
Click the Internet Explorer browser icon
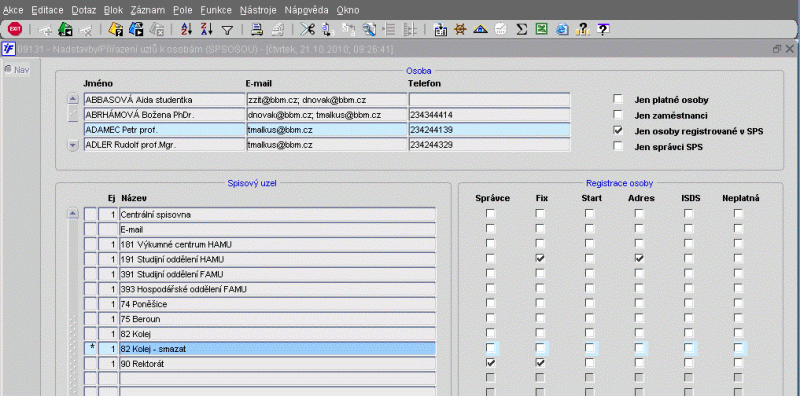pos(562,30)
